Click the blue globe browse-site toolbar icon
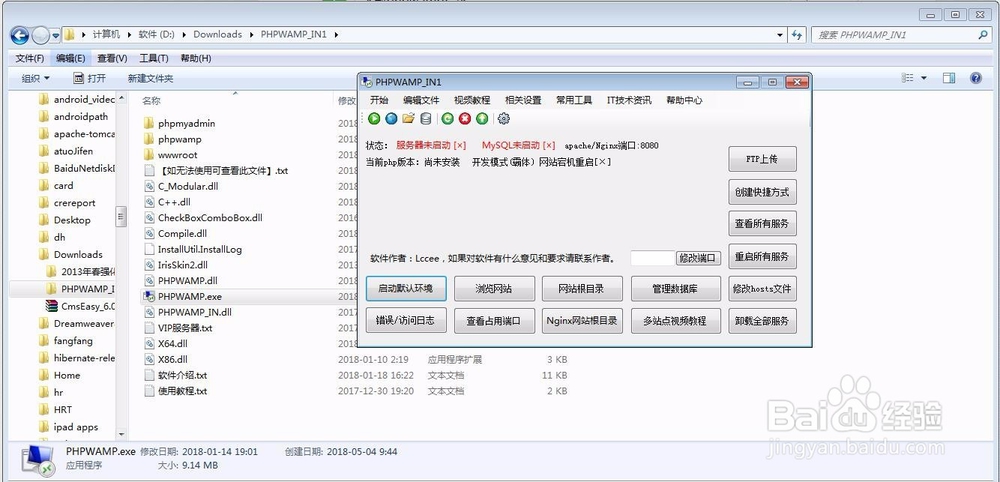This screenshot has height=482, width=1000. [x=392, y=118]
